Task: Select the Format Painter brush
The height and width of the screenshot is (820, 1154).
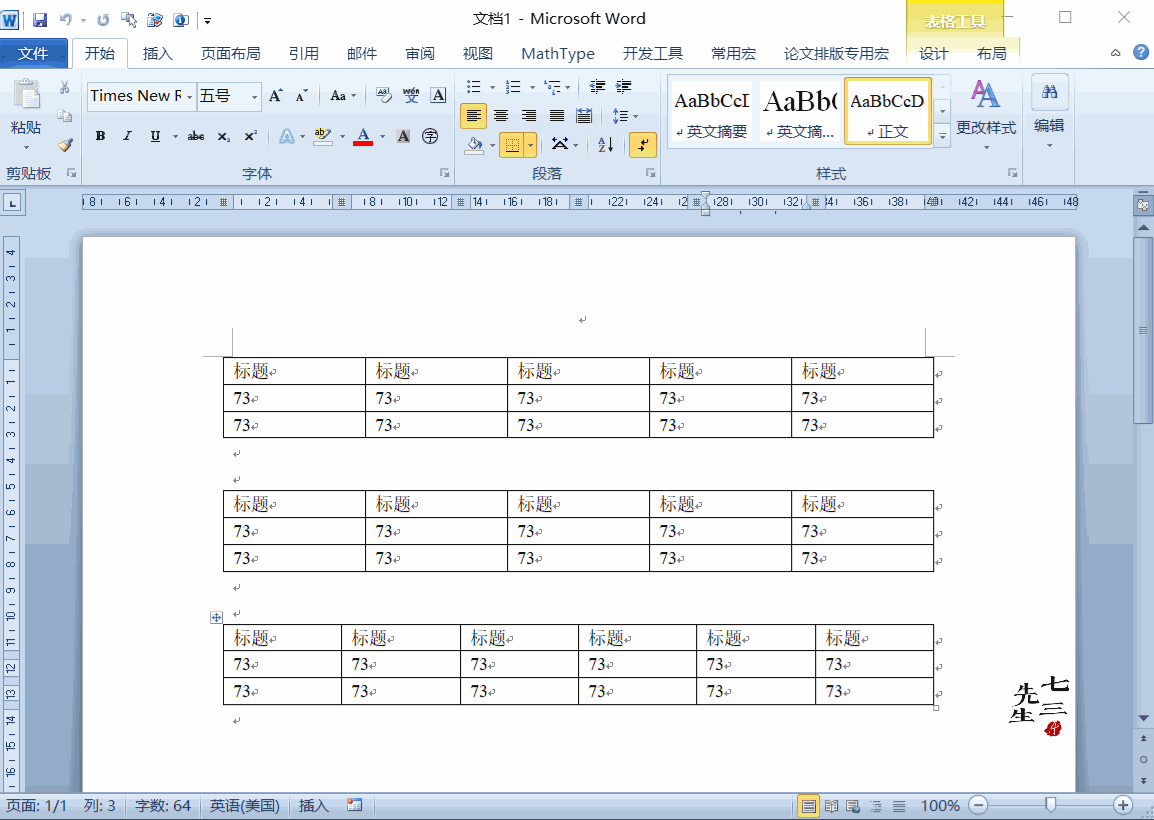Action: pyautogui.click(x=65, y=144)
